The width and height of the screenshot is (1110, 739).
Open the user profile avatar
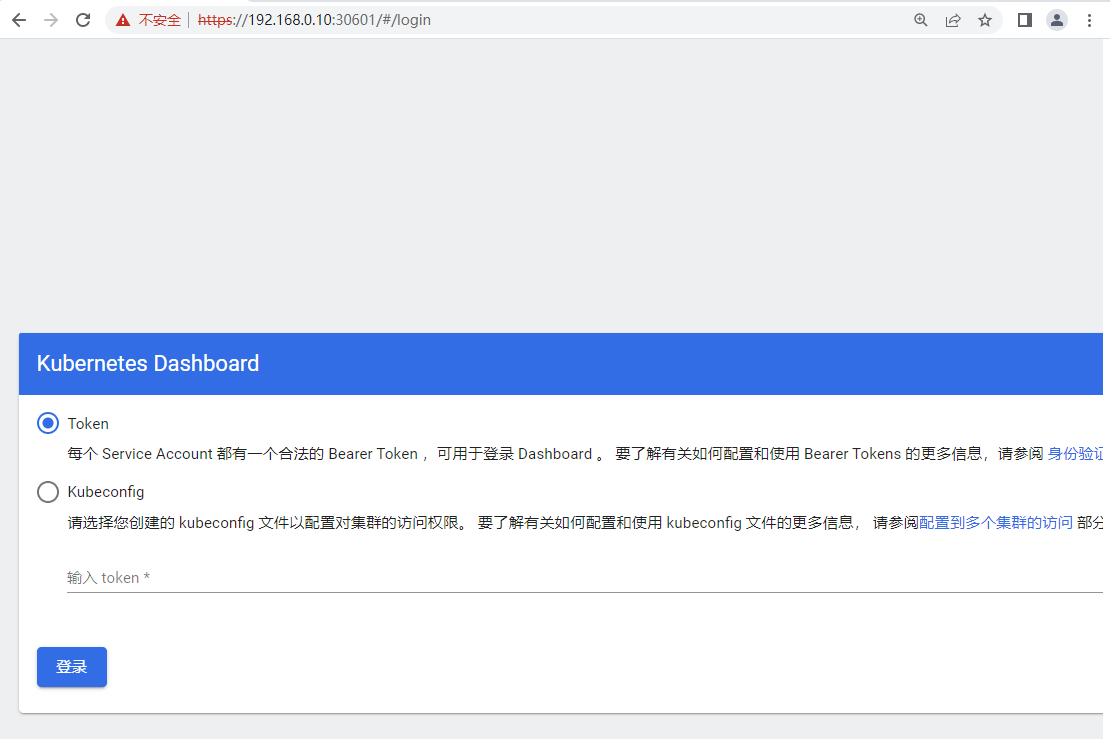coord(1057,20)
